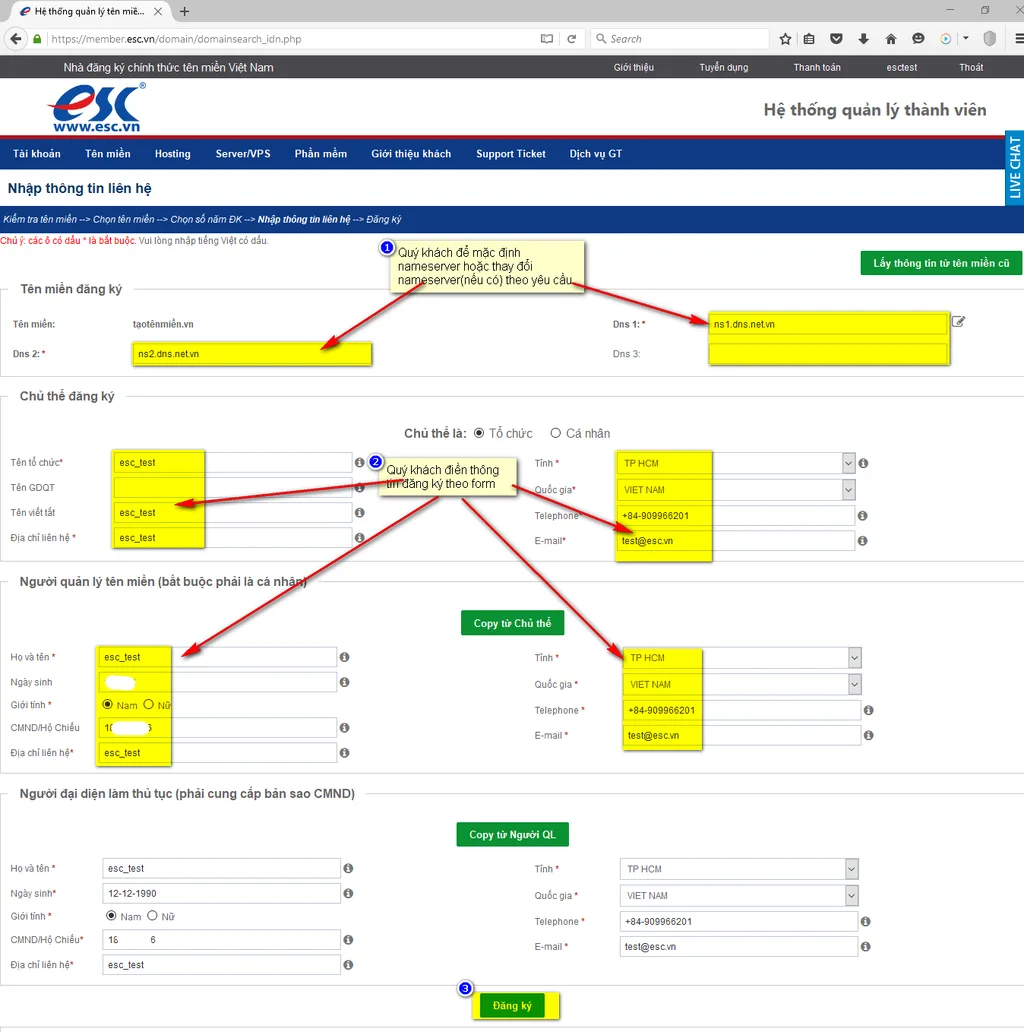Open the downloads arrow icon

(x=863, y=39)
